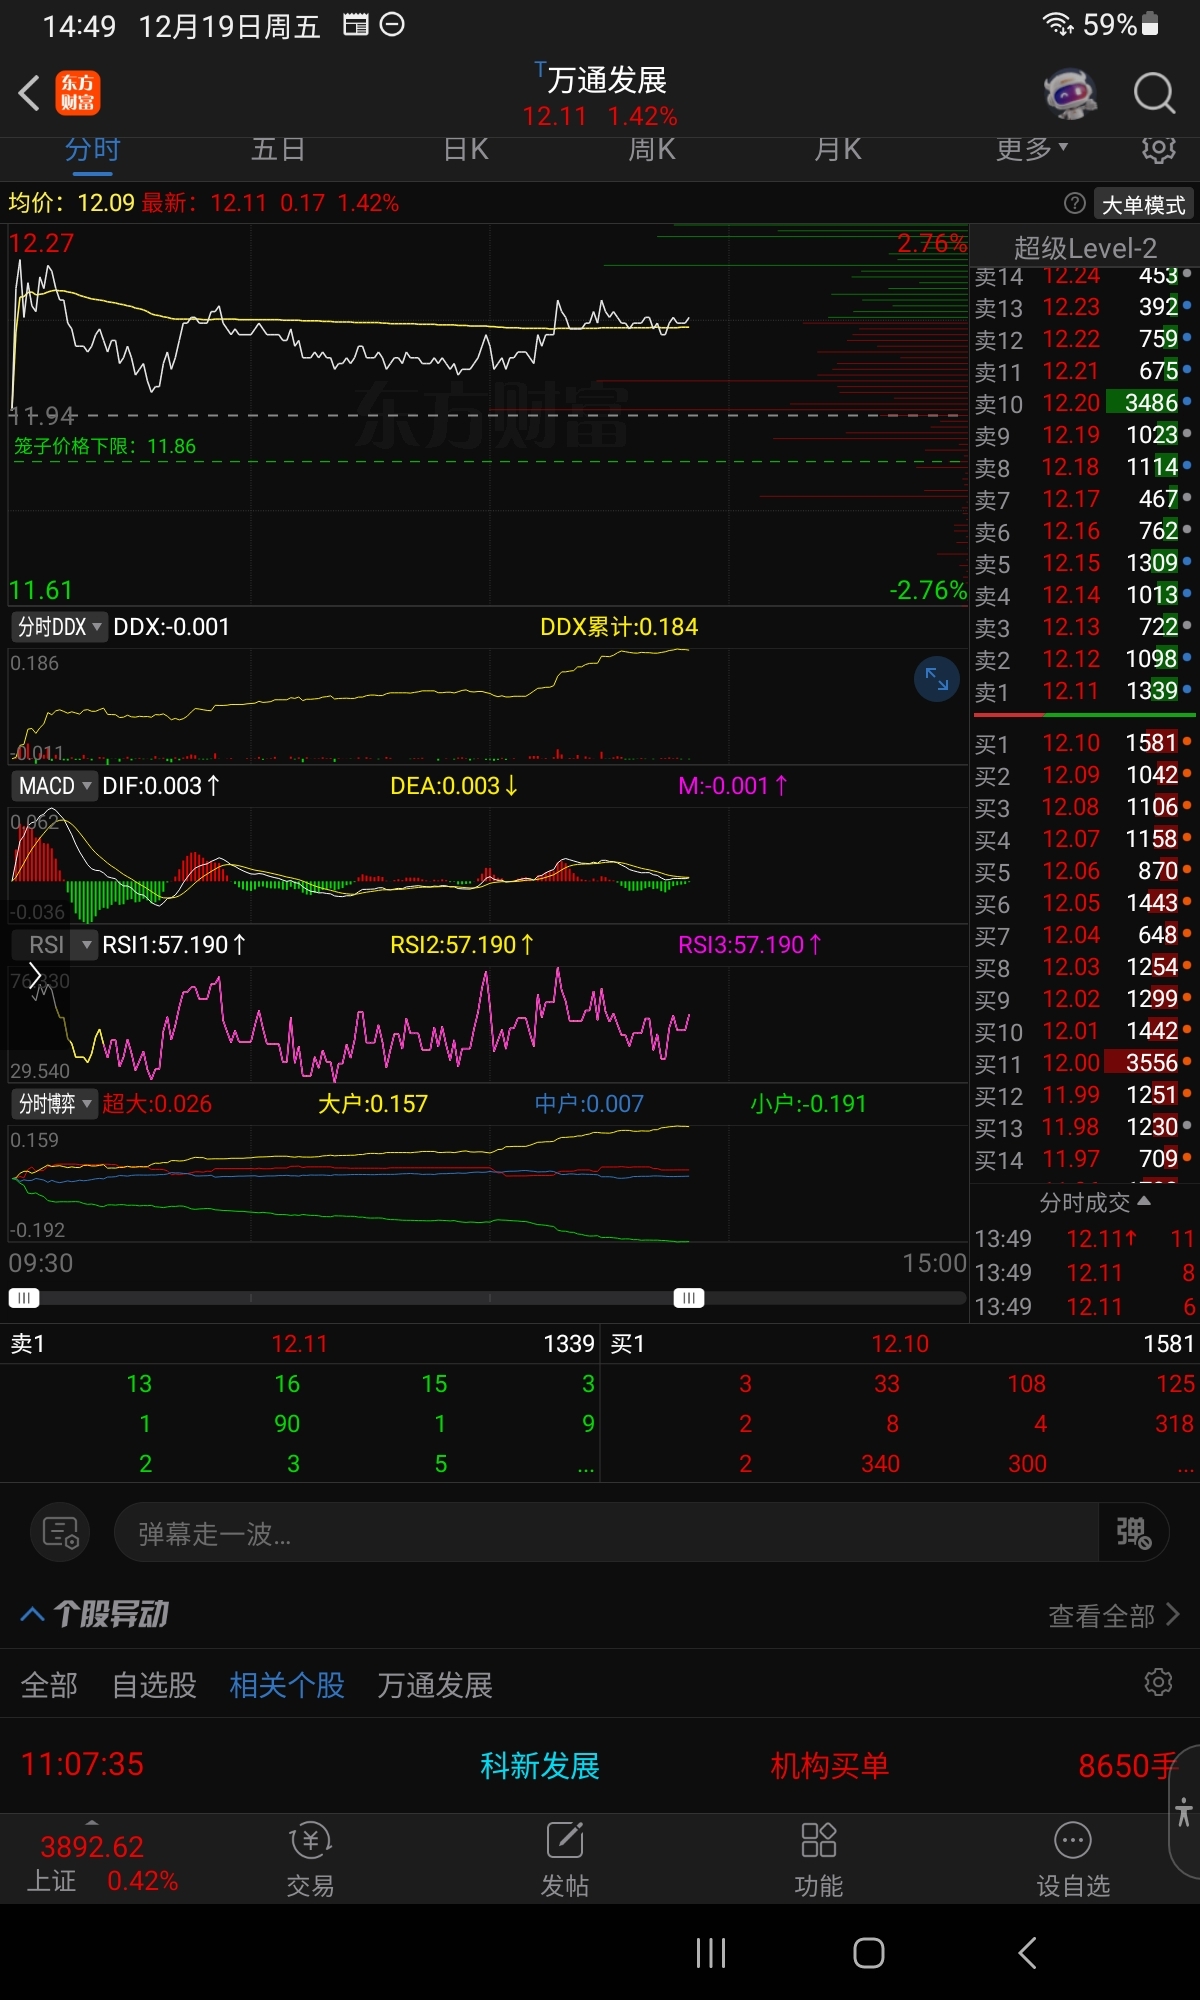Open the 分时博弈 indicator dropdown
The image size is (1200, 2000).
click(x=54, y=1103)
